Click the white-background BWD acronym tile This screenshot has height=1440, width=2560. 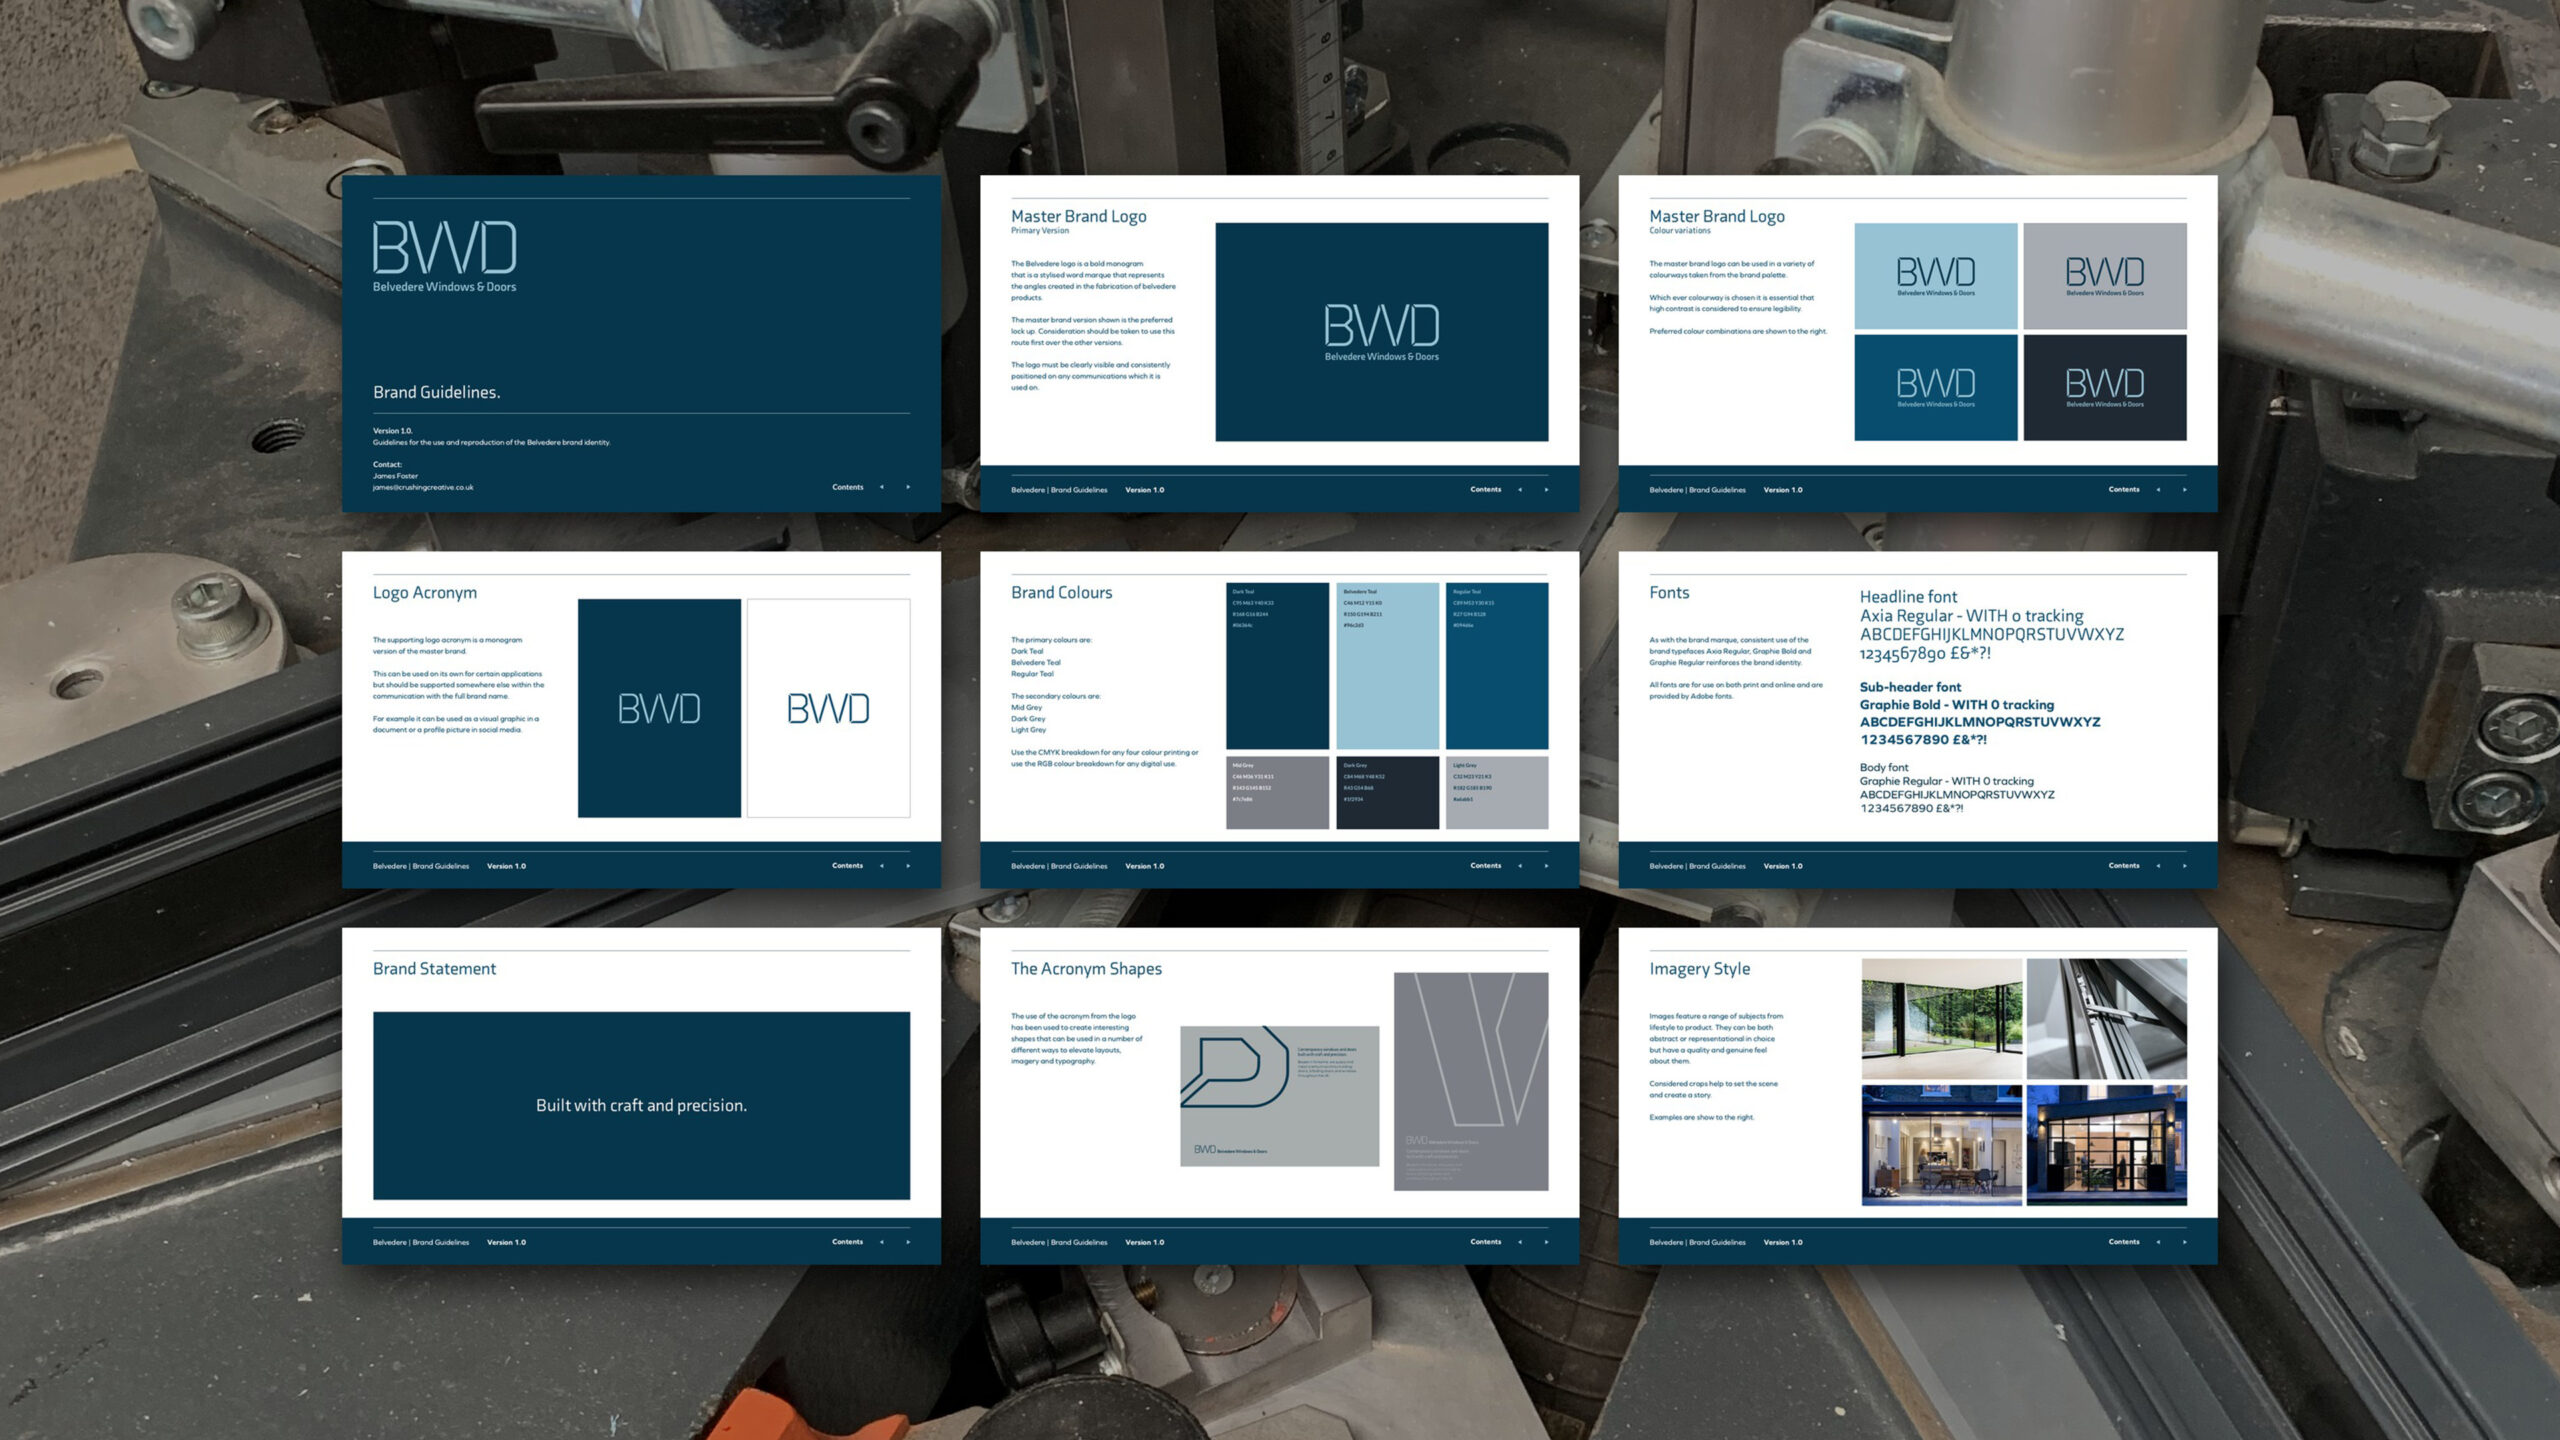point(829,708)
